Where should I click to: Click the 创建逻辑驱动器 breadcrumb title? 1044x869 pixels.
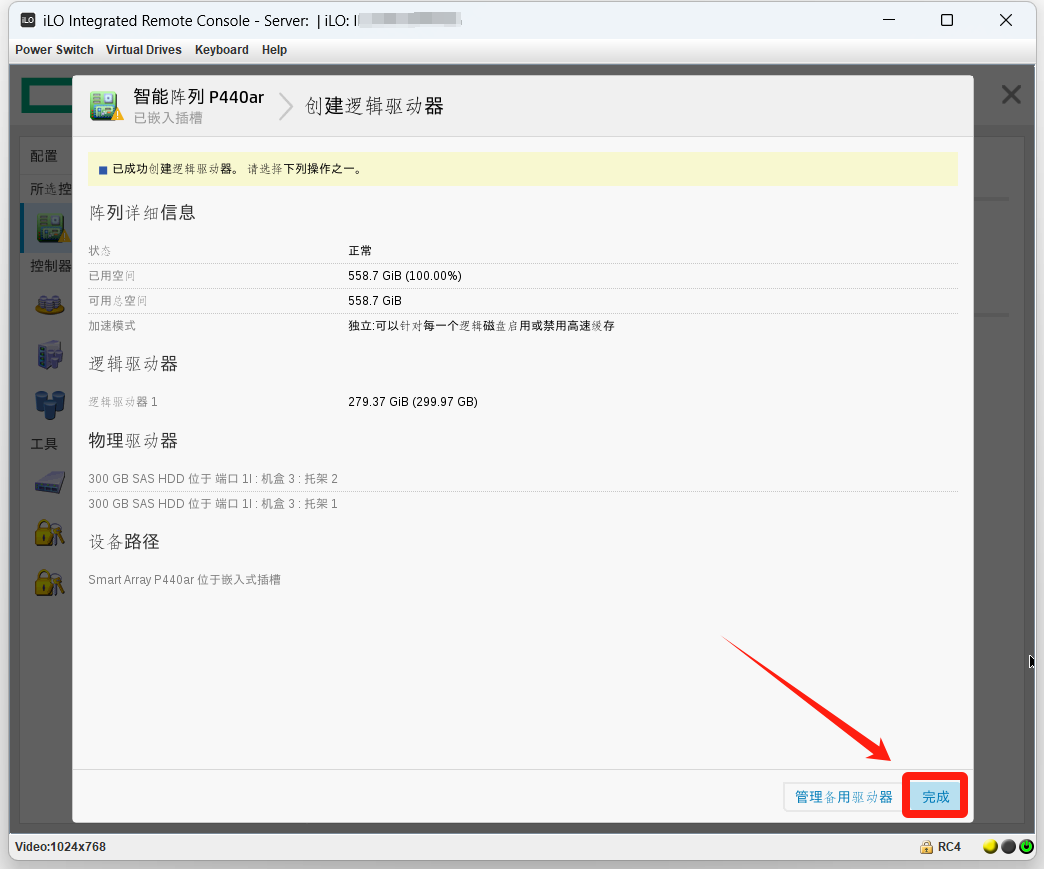tap(374, 106)
